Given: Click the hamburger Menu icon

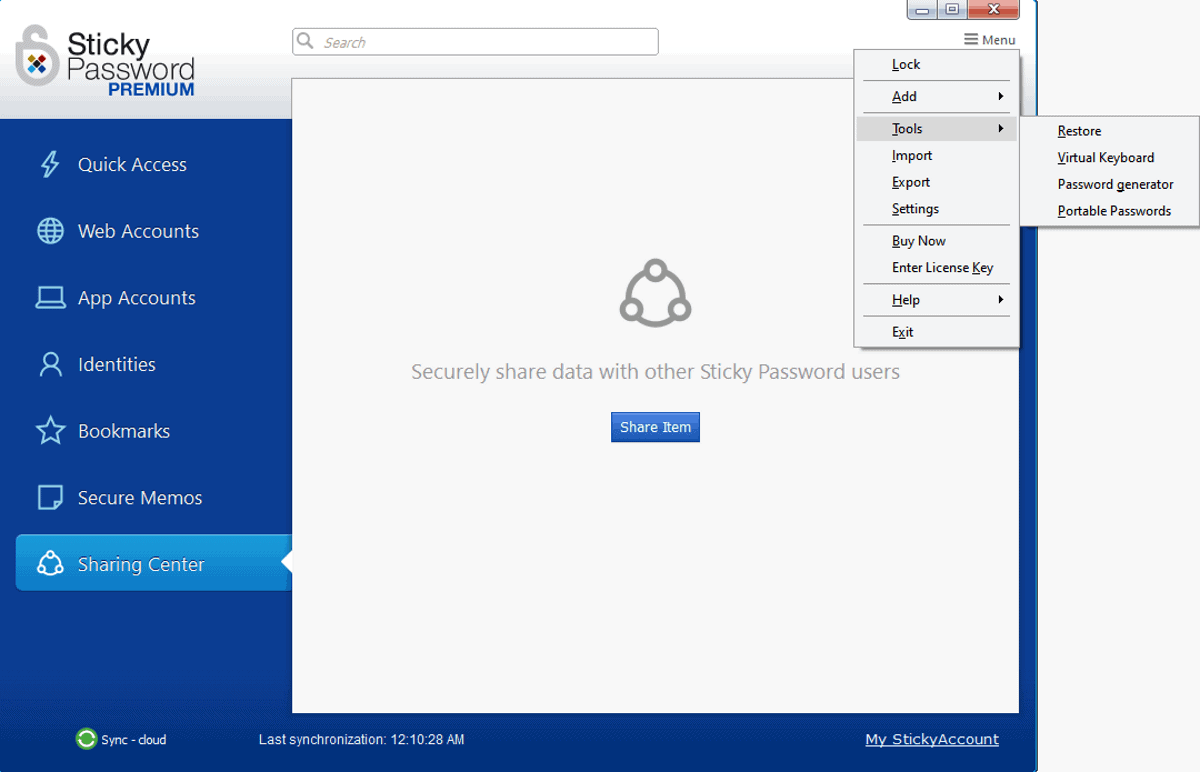Looking at the screenshot, I should click(971, 40).
